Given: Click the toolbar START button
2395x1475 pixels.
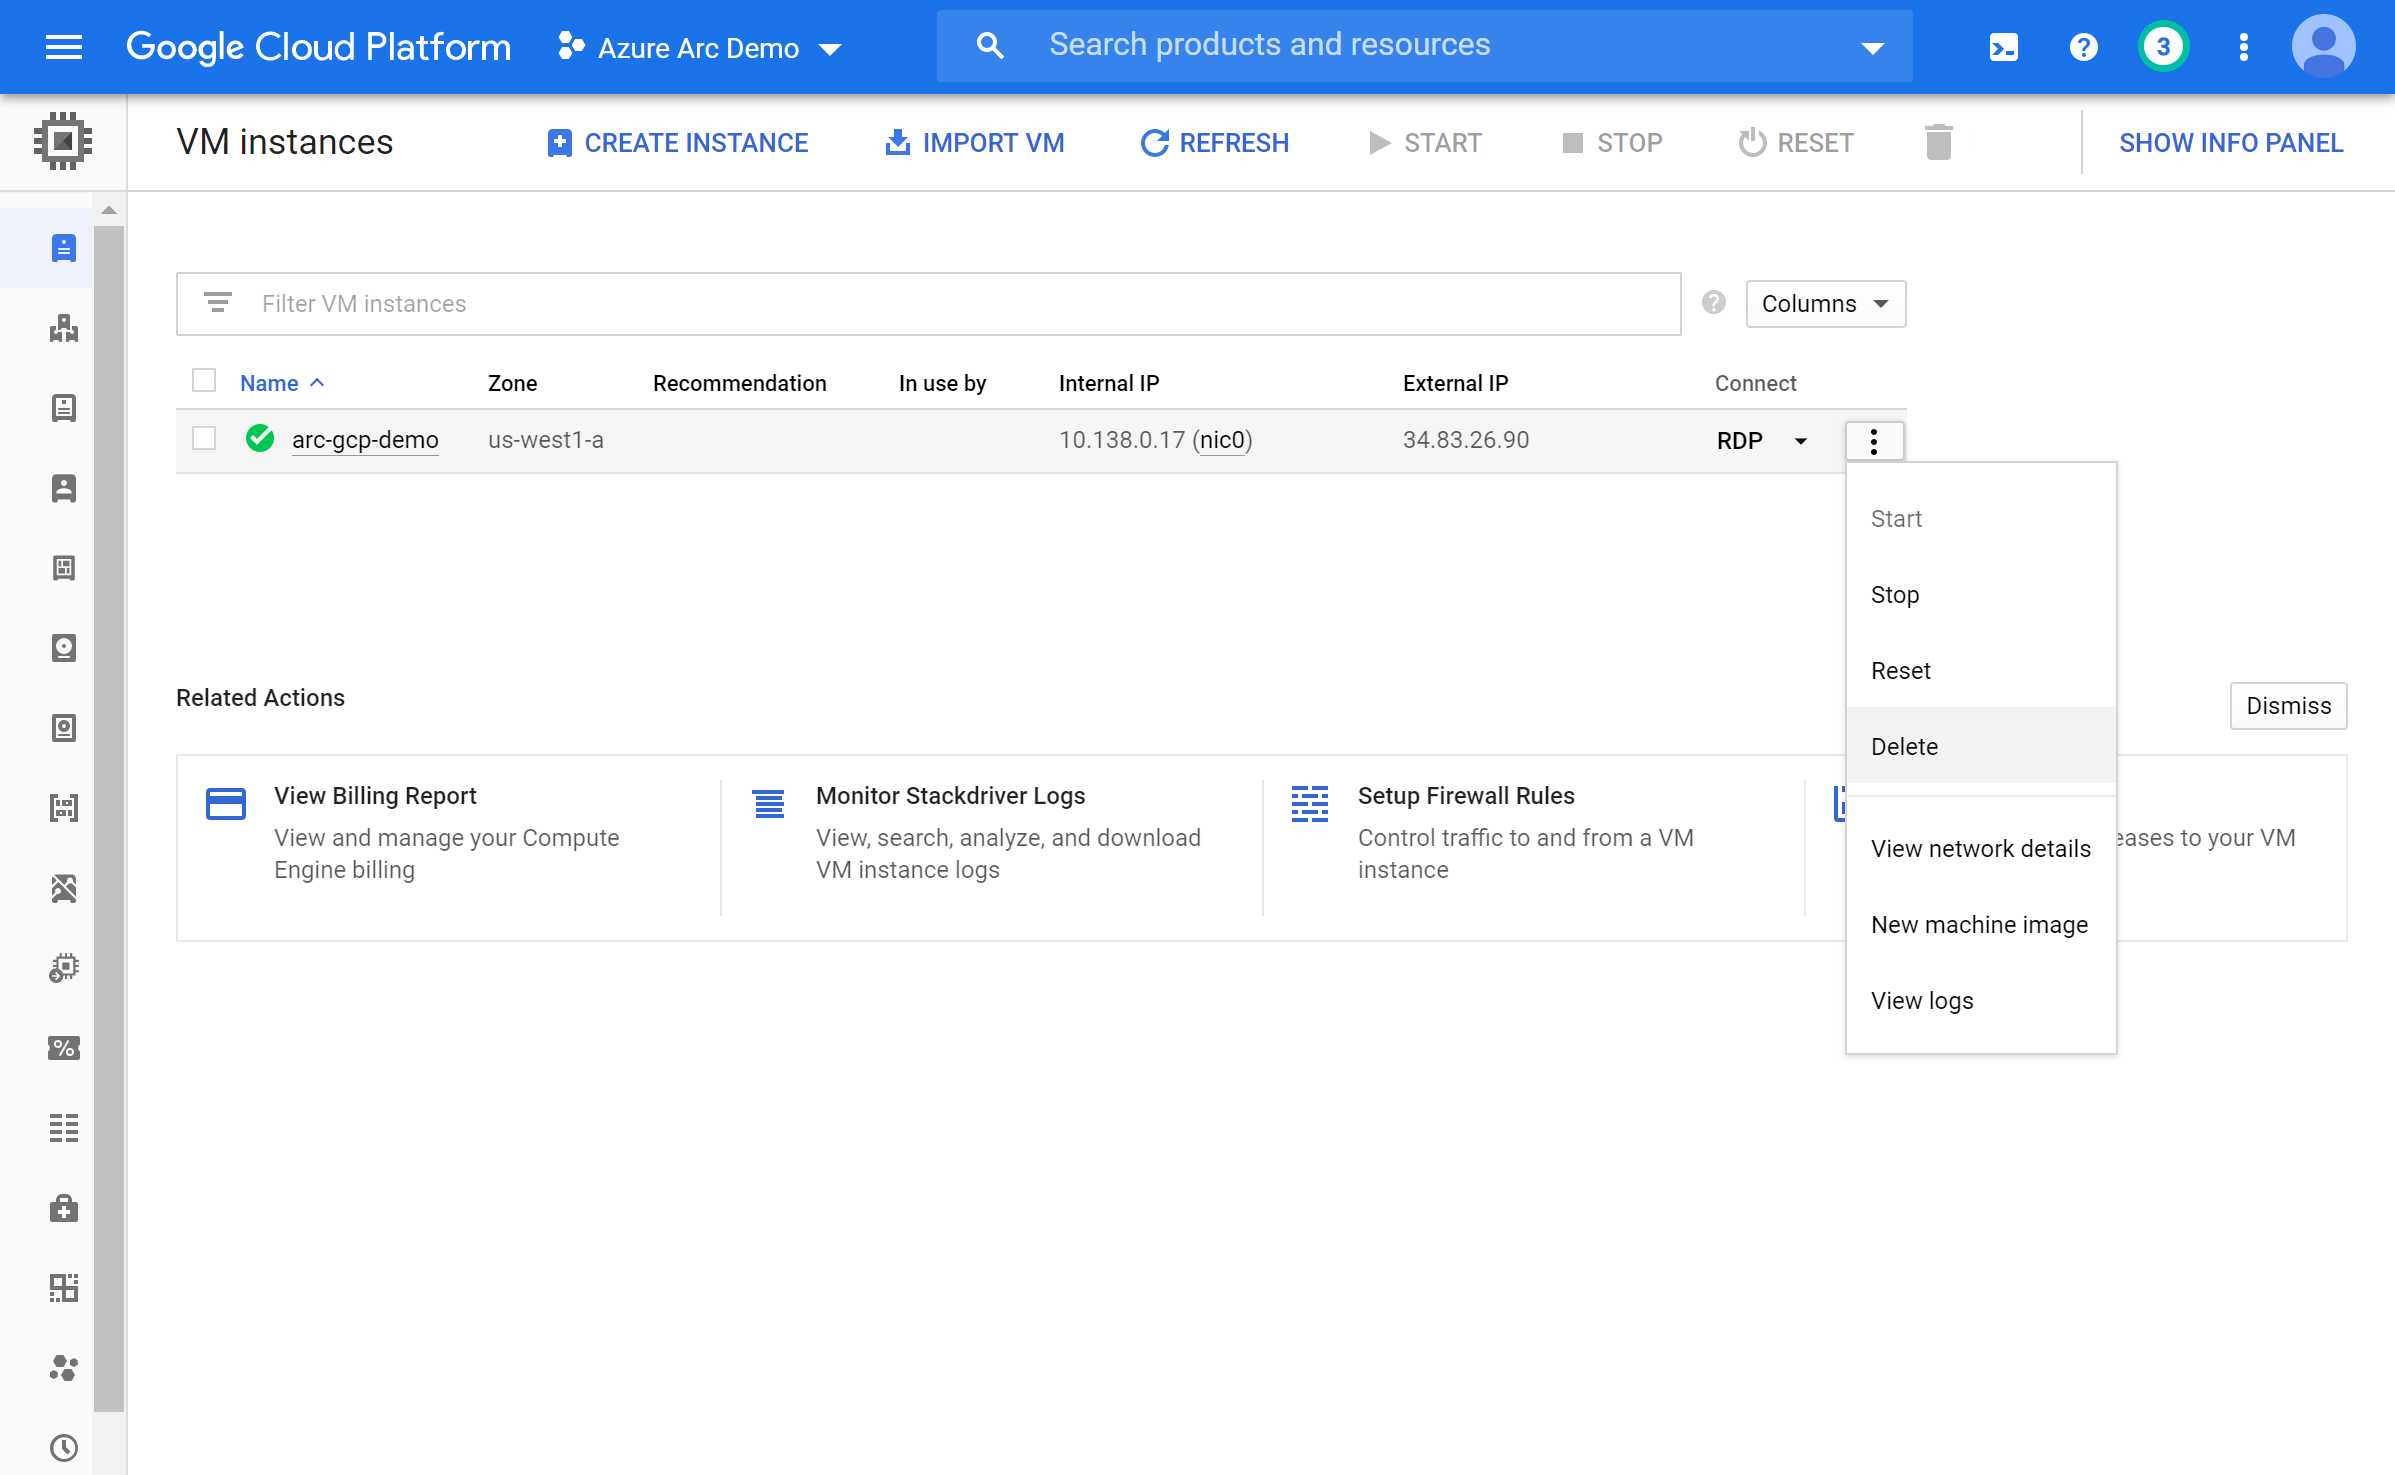Looking at the screenshot, I should [1424, 143].
